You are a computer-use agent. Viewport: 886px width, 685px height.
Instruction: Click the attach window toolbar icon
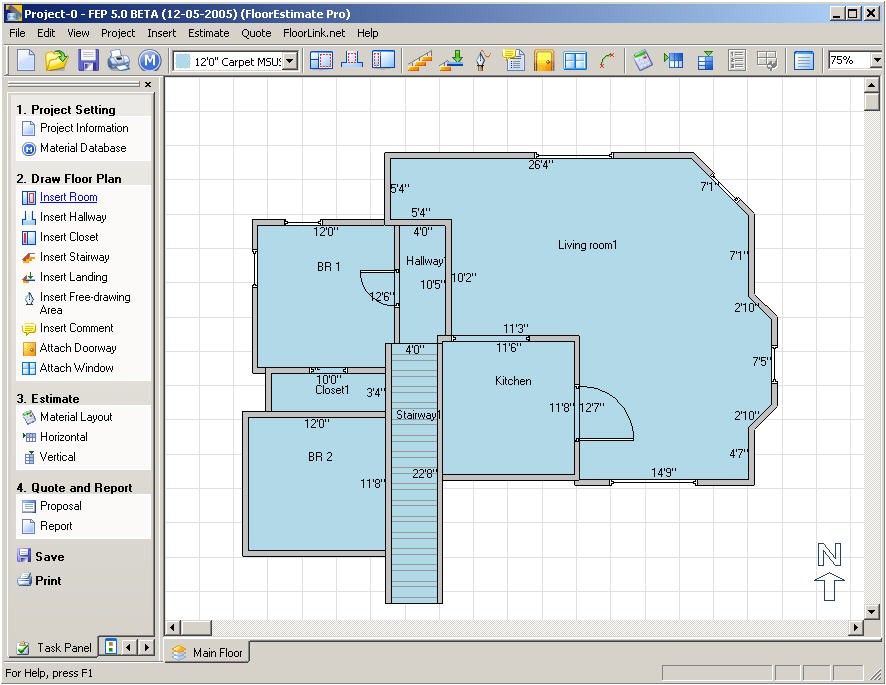click(x=575, y=60)
